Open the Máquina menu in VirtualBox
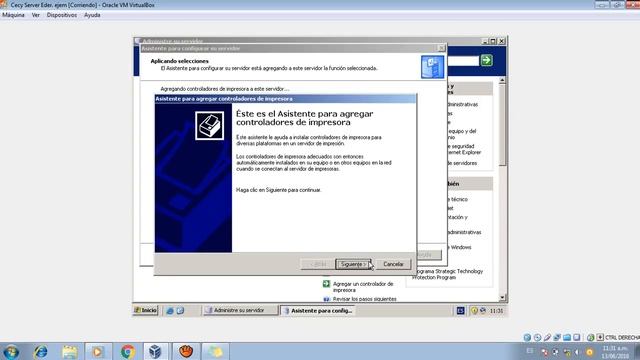The width and height of the screenshot is (640, 360). (13, 15)
